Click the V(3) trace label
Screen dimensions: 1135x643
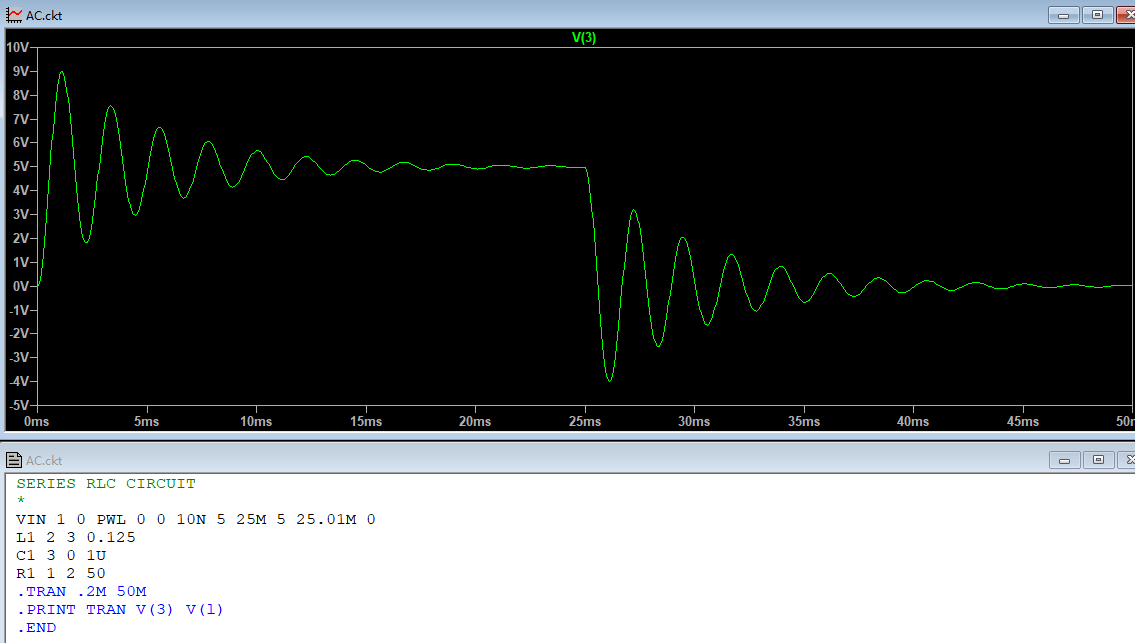click(584, 38)
